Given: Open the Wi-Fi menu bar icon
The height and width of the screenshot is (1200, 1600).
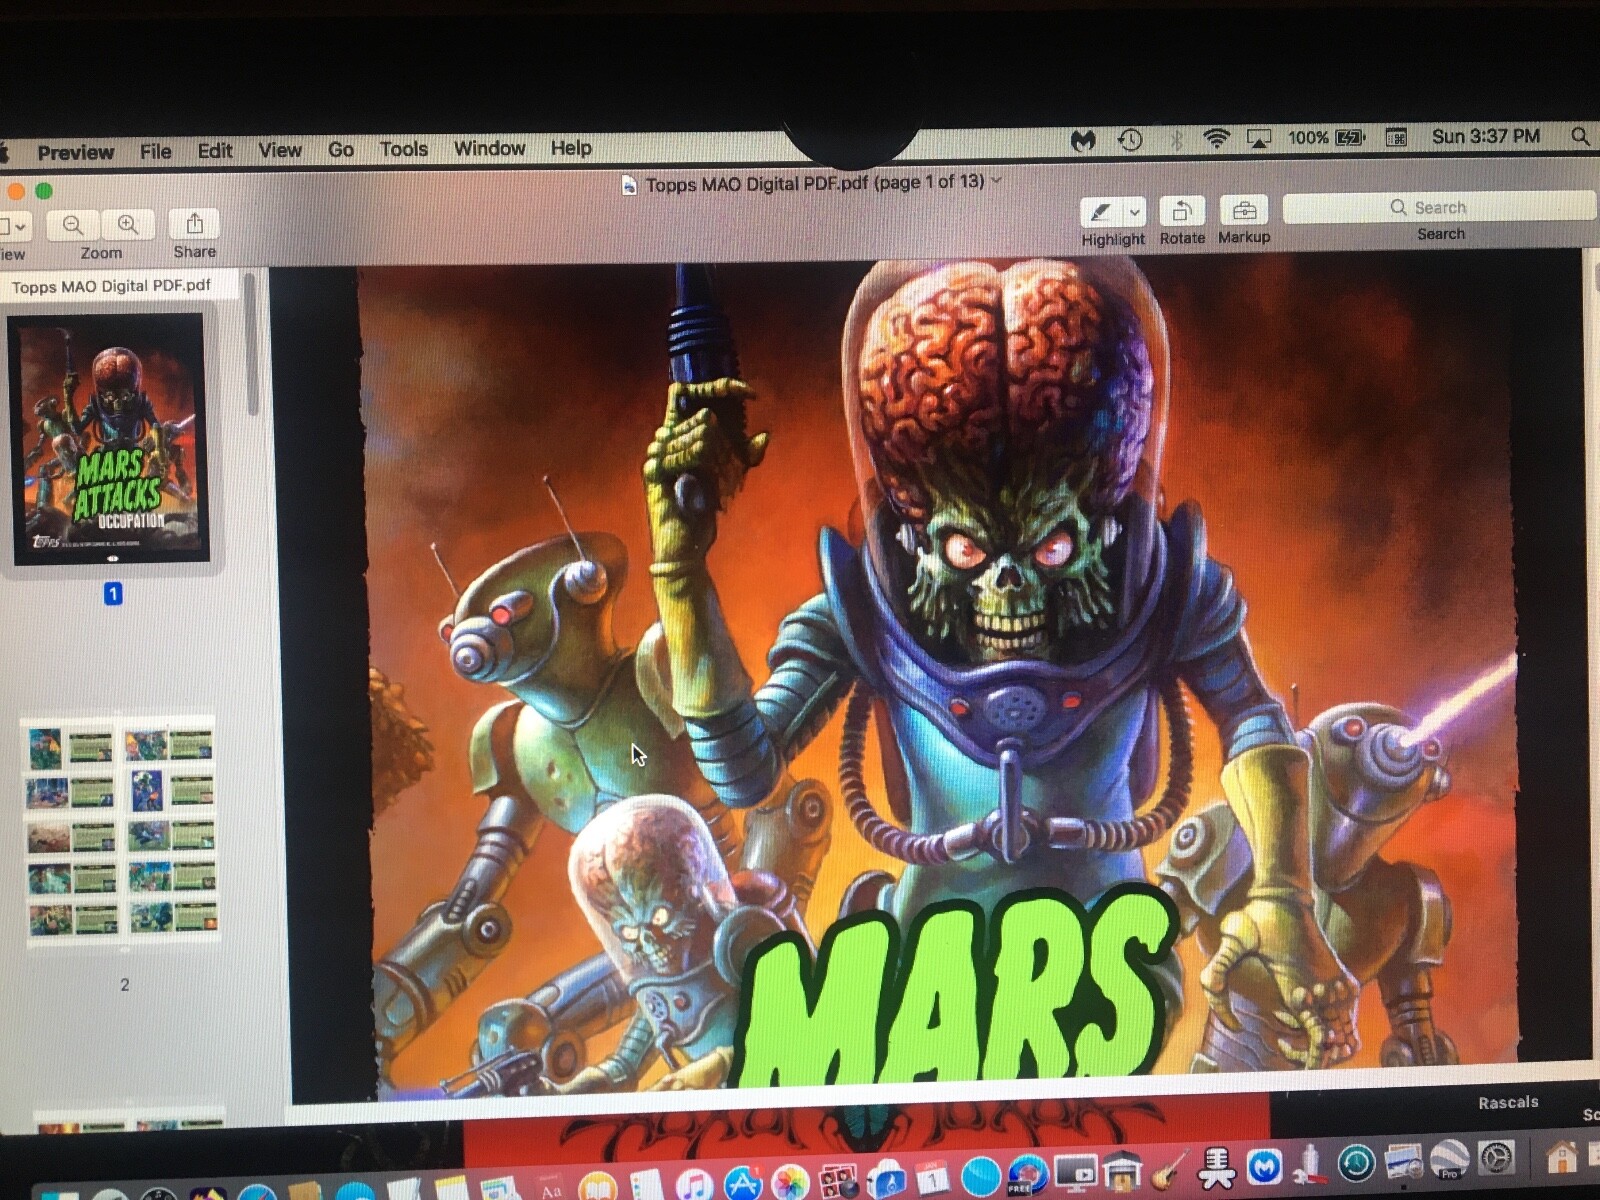Looking at the screenshot, I should tap(1216, 138).
